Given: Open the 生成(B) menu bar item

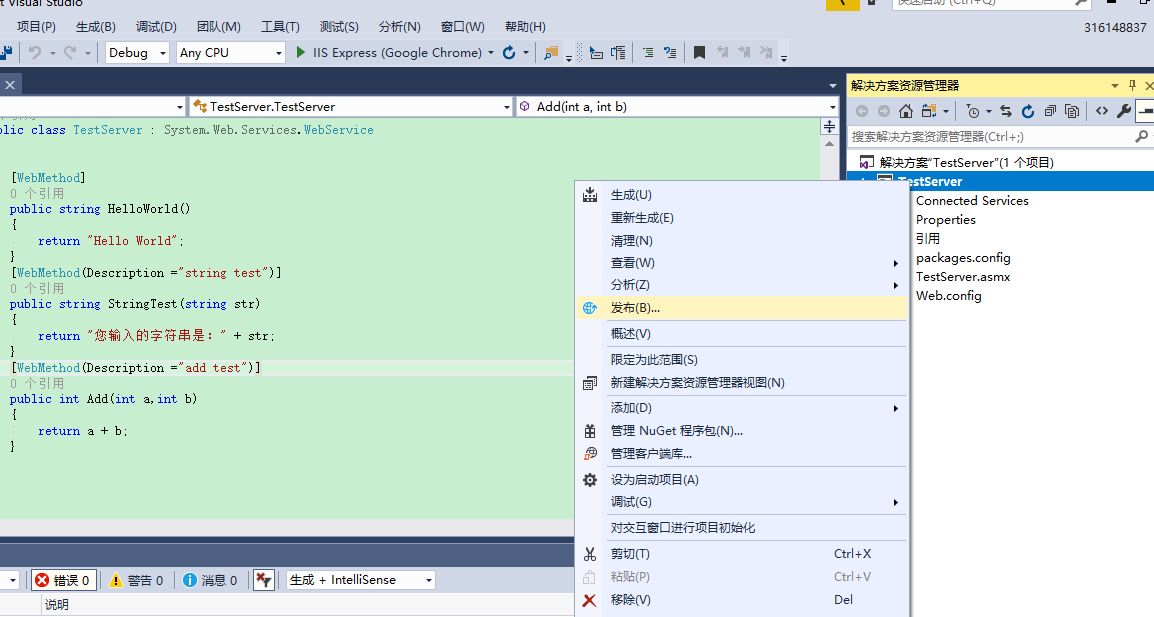Looking at the screenshot, I should click(96, 27).
